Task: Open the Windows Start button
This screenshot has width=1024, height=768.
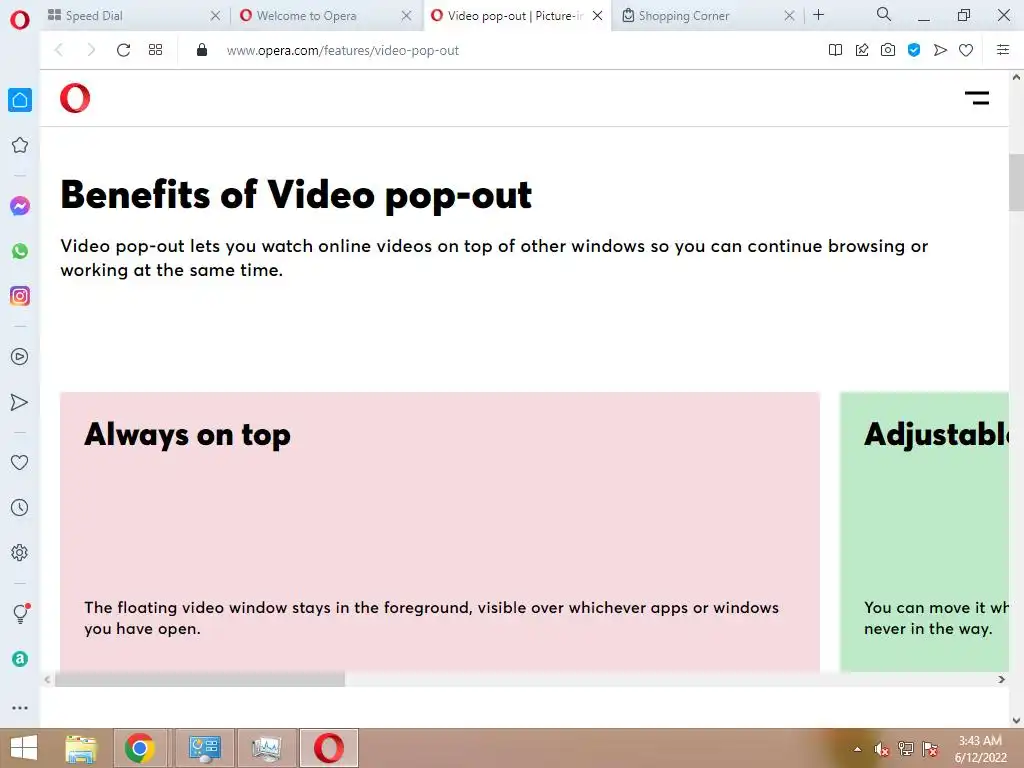Action: tap(24, 748)
